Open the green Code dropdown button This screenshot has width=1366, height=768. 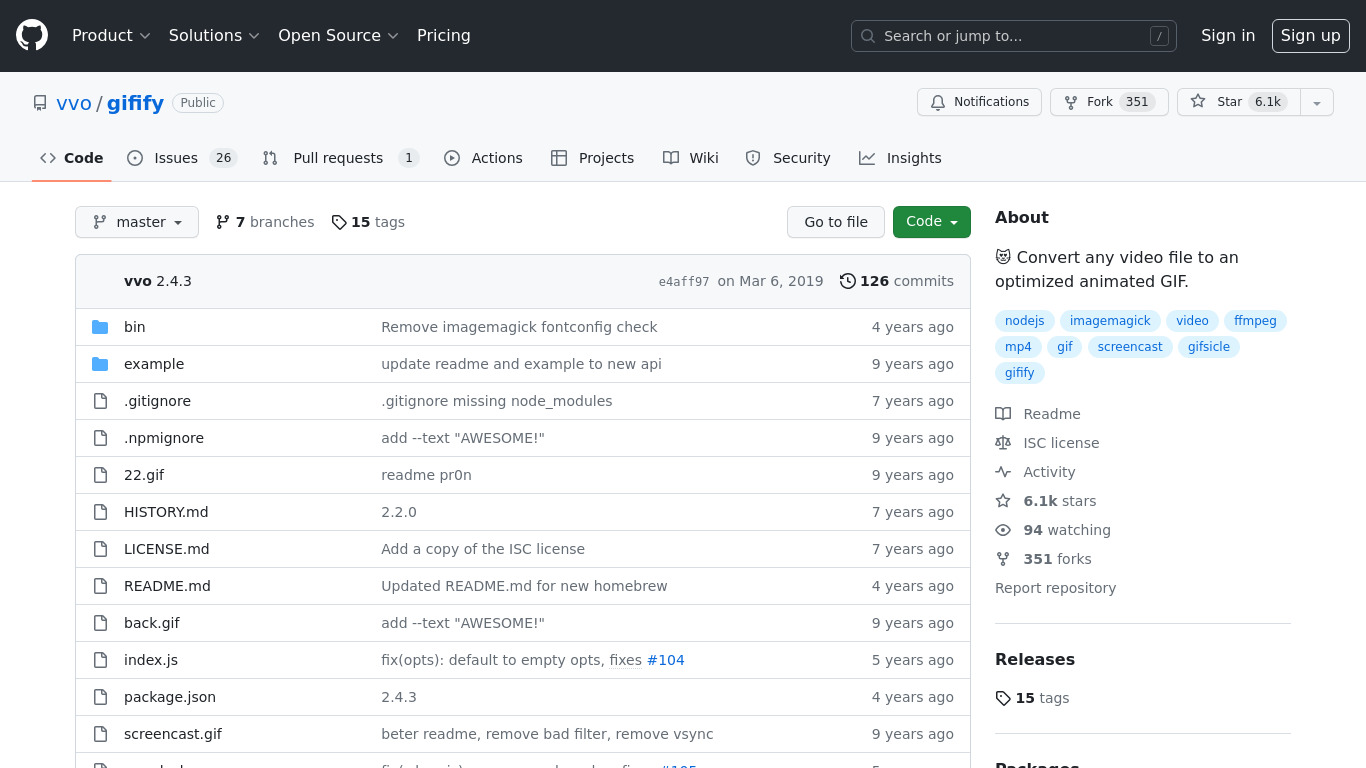click(932, 222)
